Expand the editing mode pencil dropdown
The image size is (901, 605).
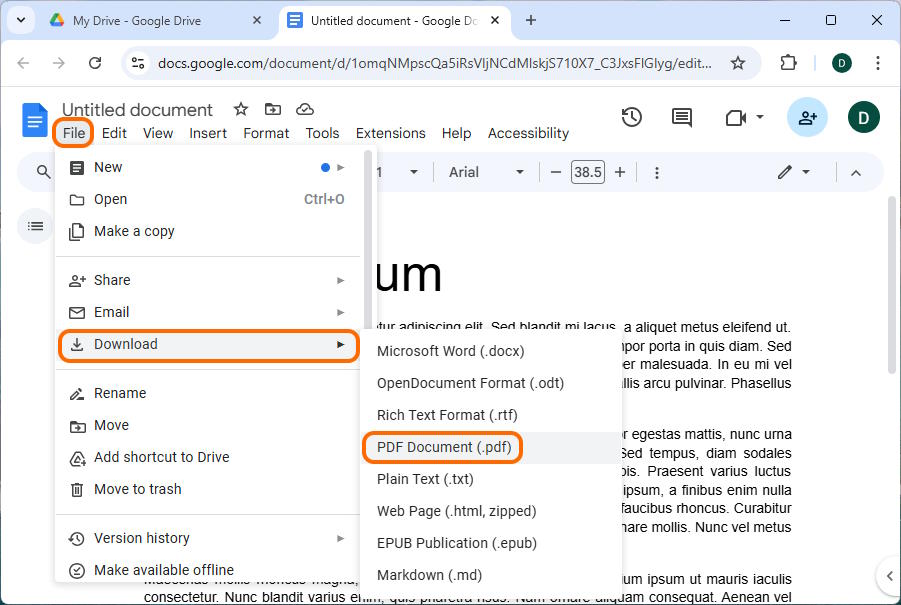click(x=794, y=172)
